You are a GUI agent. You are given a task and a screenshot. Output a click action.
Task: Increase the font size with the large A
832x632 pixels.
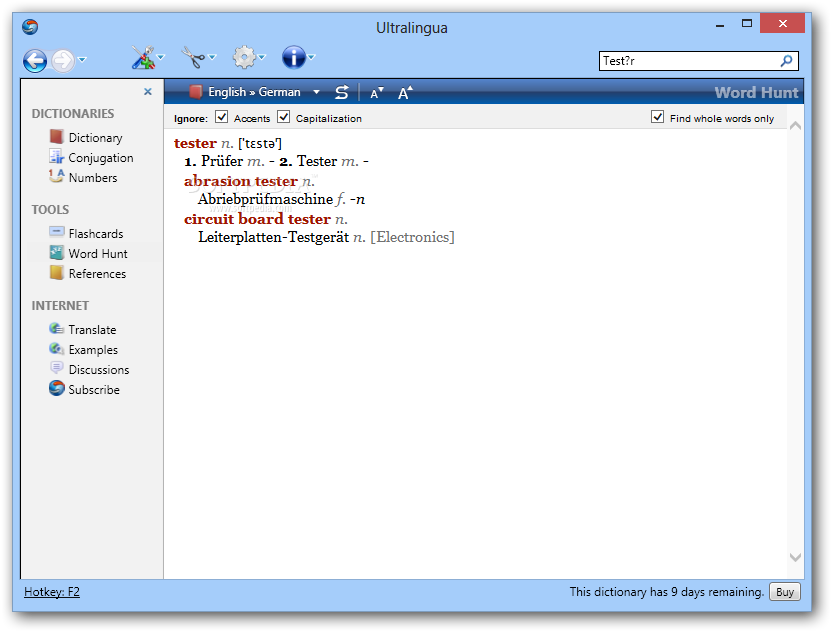[405, 93]
